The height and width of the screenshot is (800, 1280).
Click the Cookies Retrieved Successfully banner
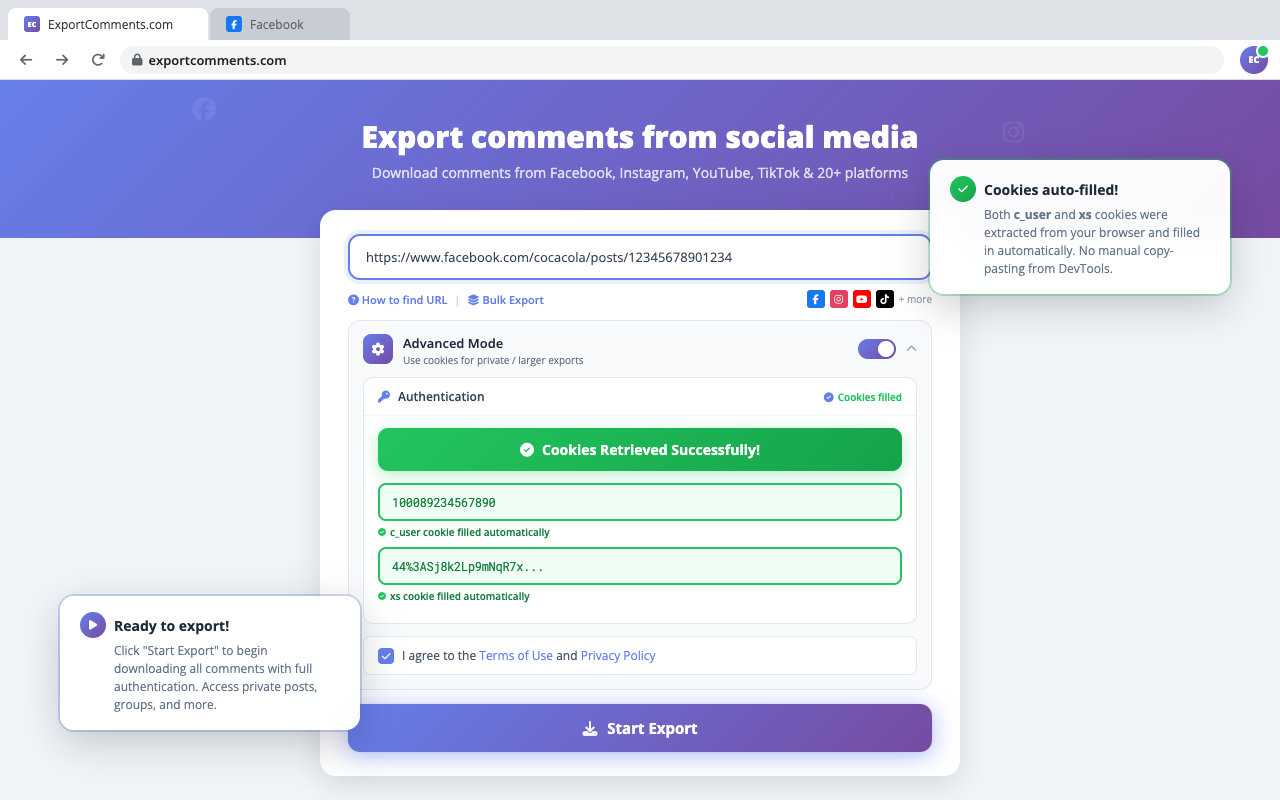pos(640,450)
